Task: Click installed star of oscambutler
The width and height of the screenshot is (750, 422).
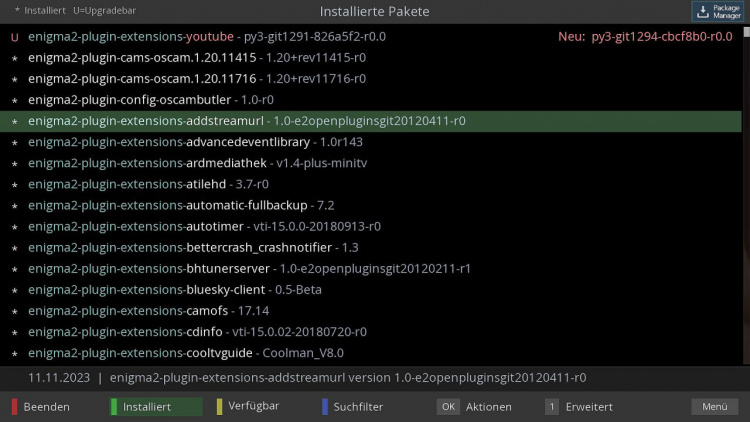Action: pyautogui.click(x=15, y=100)
